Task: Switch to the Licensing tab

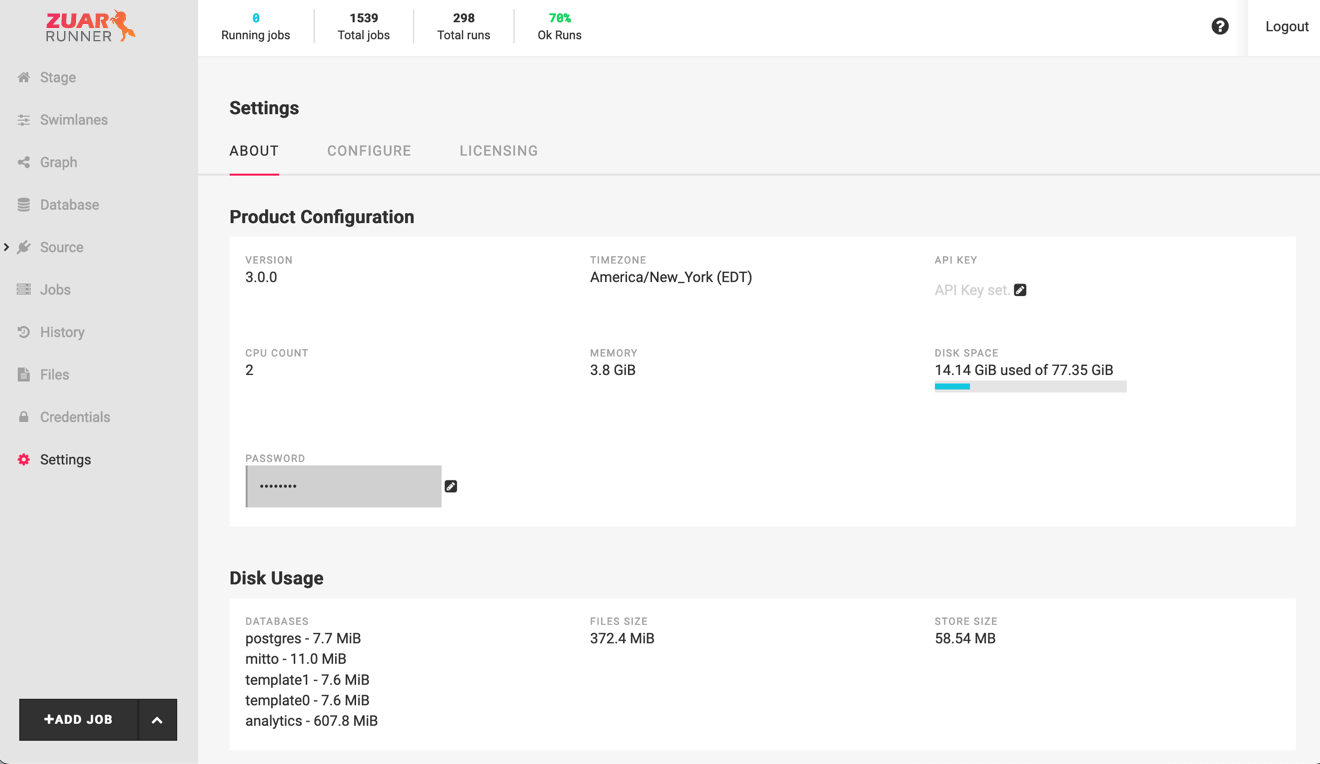Action: click(x=499, y=151)
